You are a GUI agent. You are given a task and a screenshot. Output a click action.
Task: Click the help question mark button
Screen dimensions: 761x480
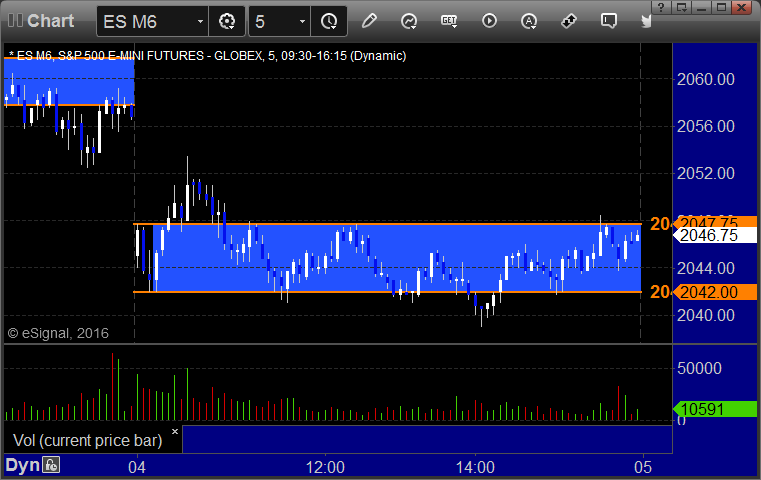click(661, 7)
